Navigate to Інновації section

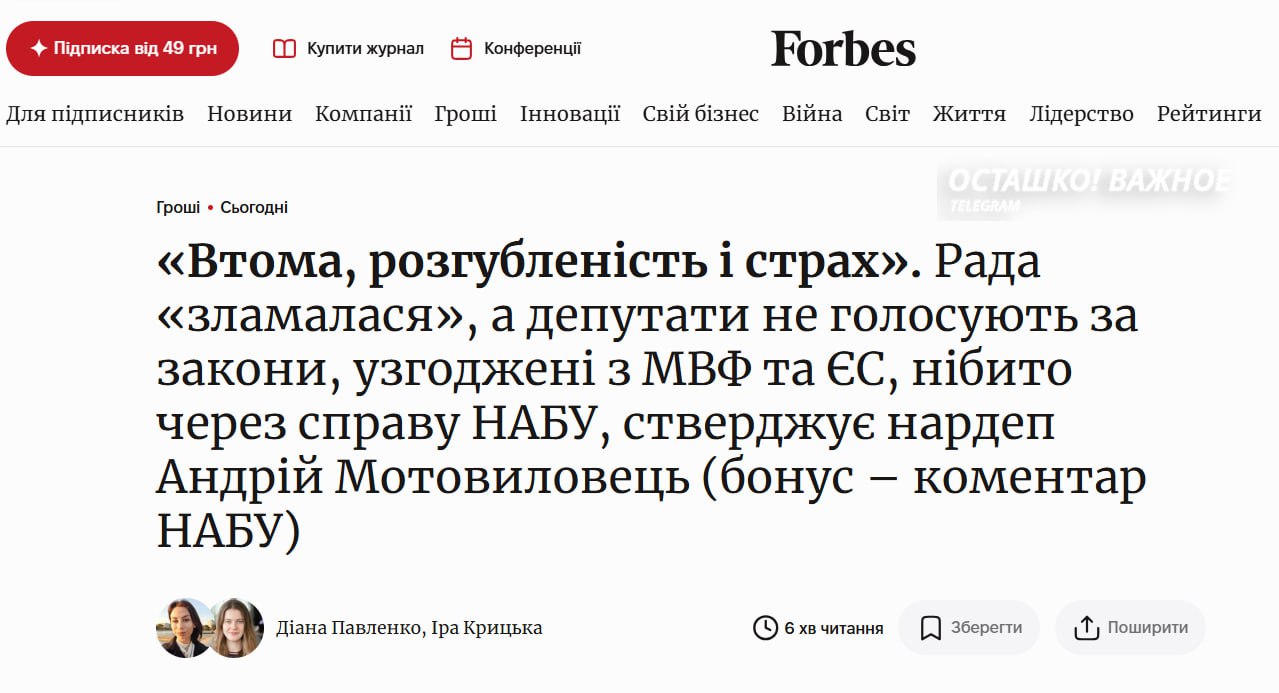570,114
